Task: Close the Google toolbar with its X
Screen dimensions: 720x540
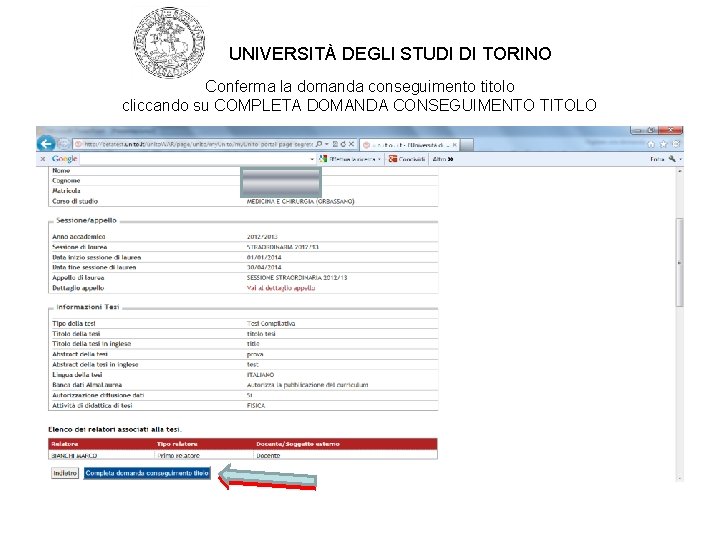Action: [x=43, y=159]
